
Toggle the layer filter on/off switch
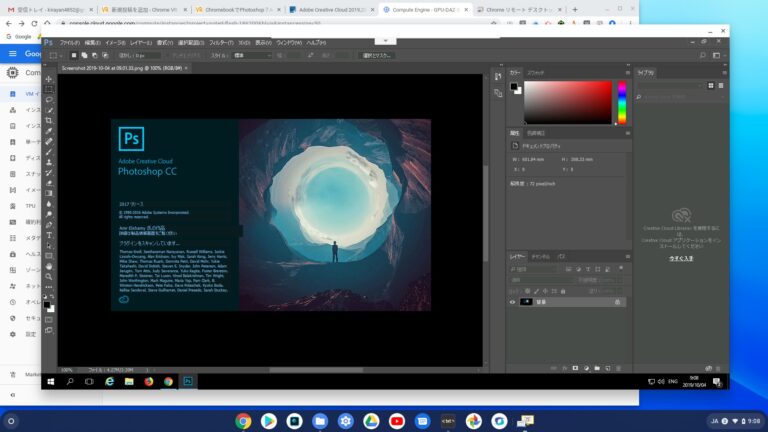621,268
